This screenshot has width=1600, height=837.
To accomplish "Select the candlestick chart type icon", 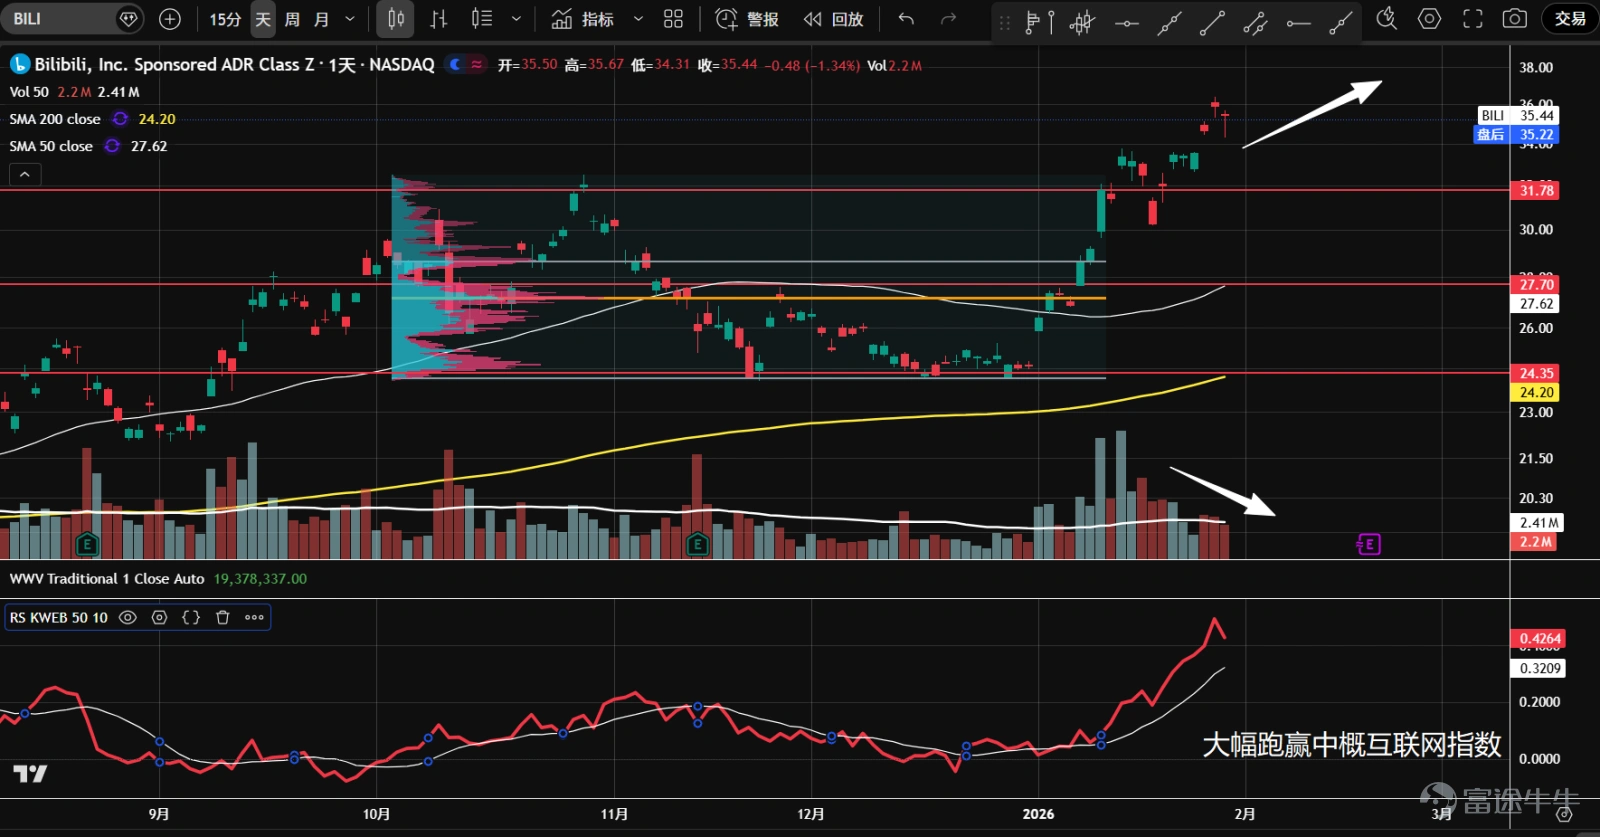I will coord(396,19).
